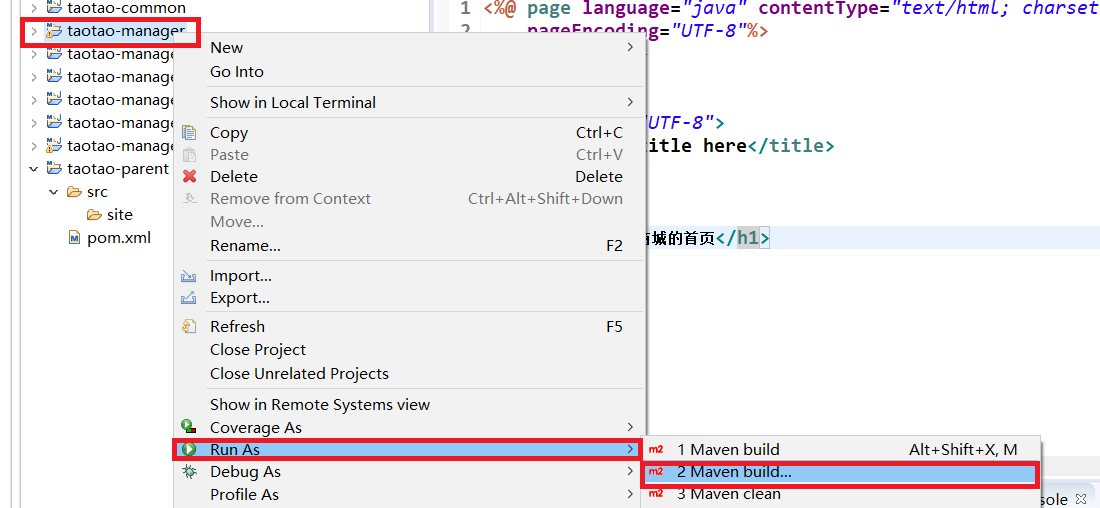
Task: Click the greyed Paste clipboard icon
Action: tap(189, 155)
